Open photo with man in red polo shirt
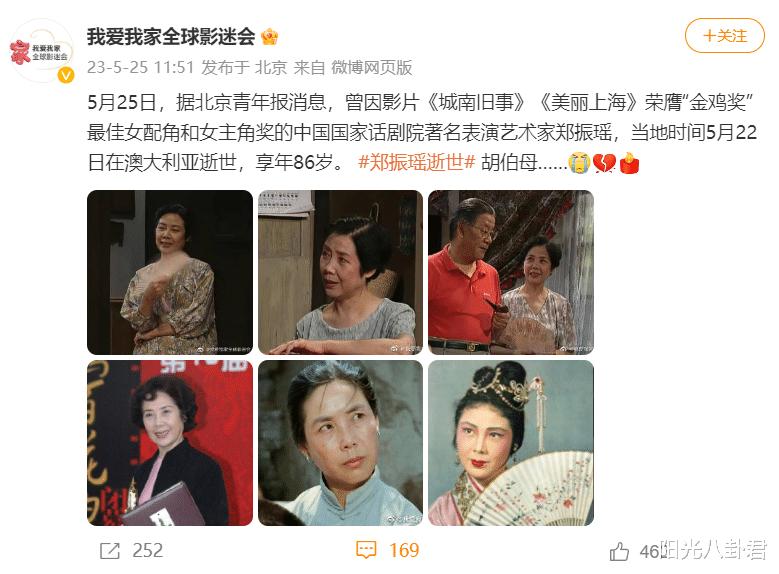The width and height of the screenshot is (779, 574). (511, 272)
